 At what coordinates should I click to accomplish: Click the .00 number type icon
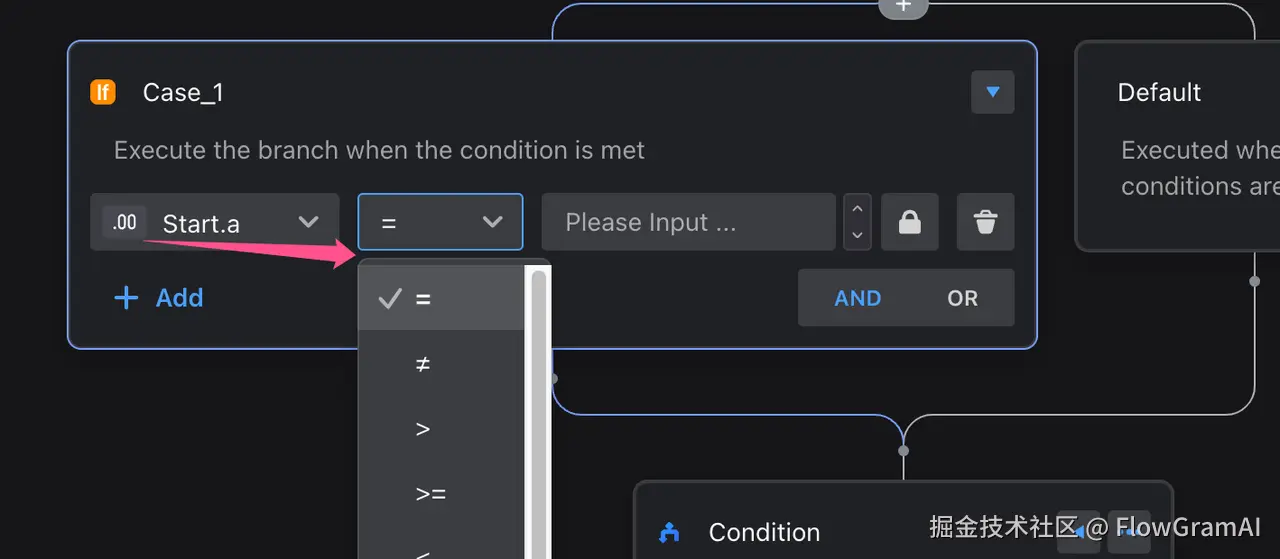pyautogui.click(x=125, y=222)
